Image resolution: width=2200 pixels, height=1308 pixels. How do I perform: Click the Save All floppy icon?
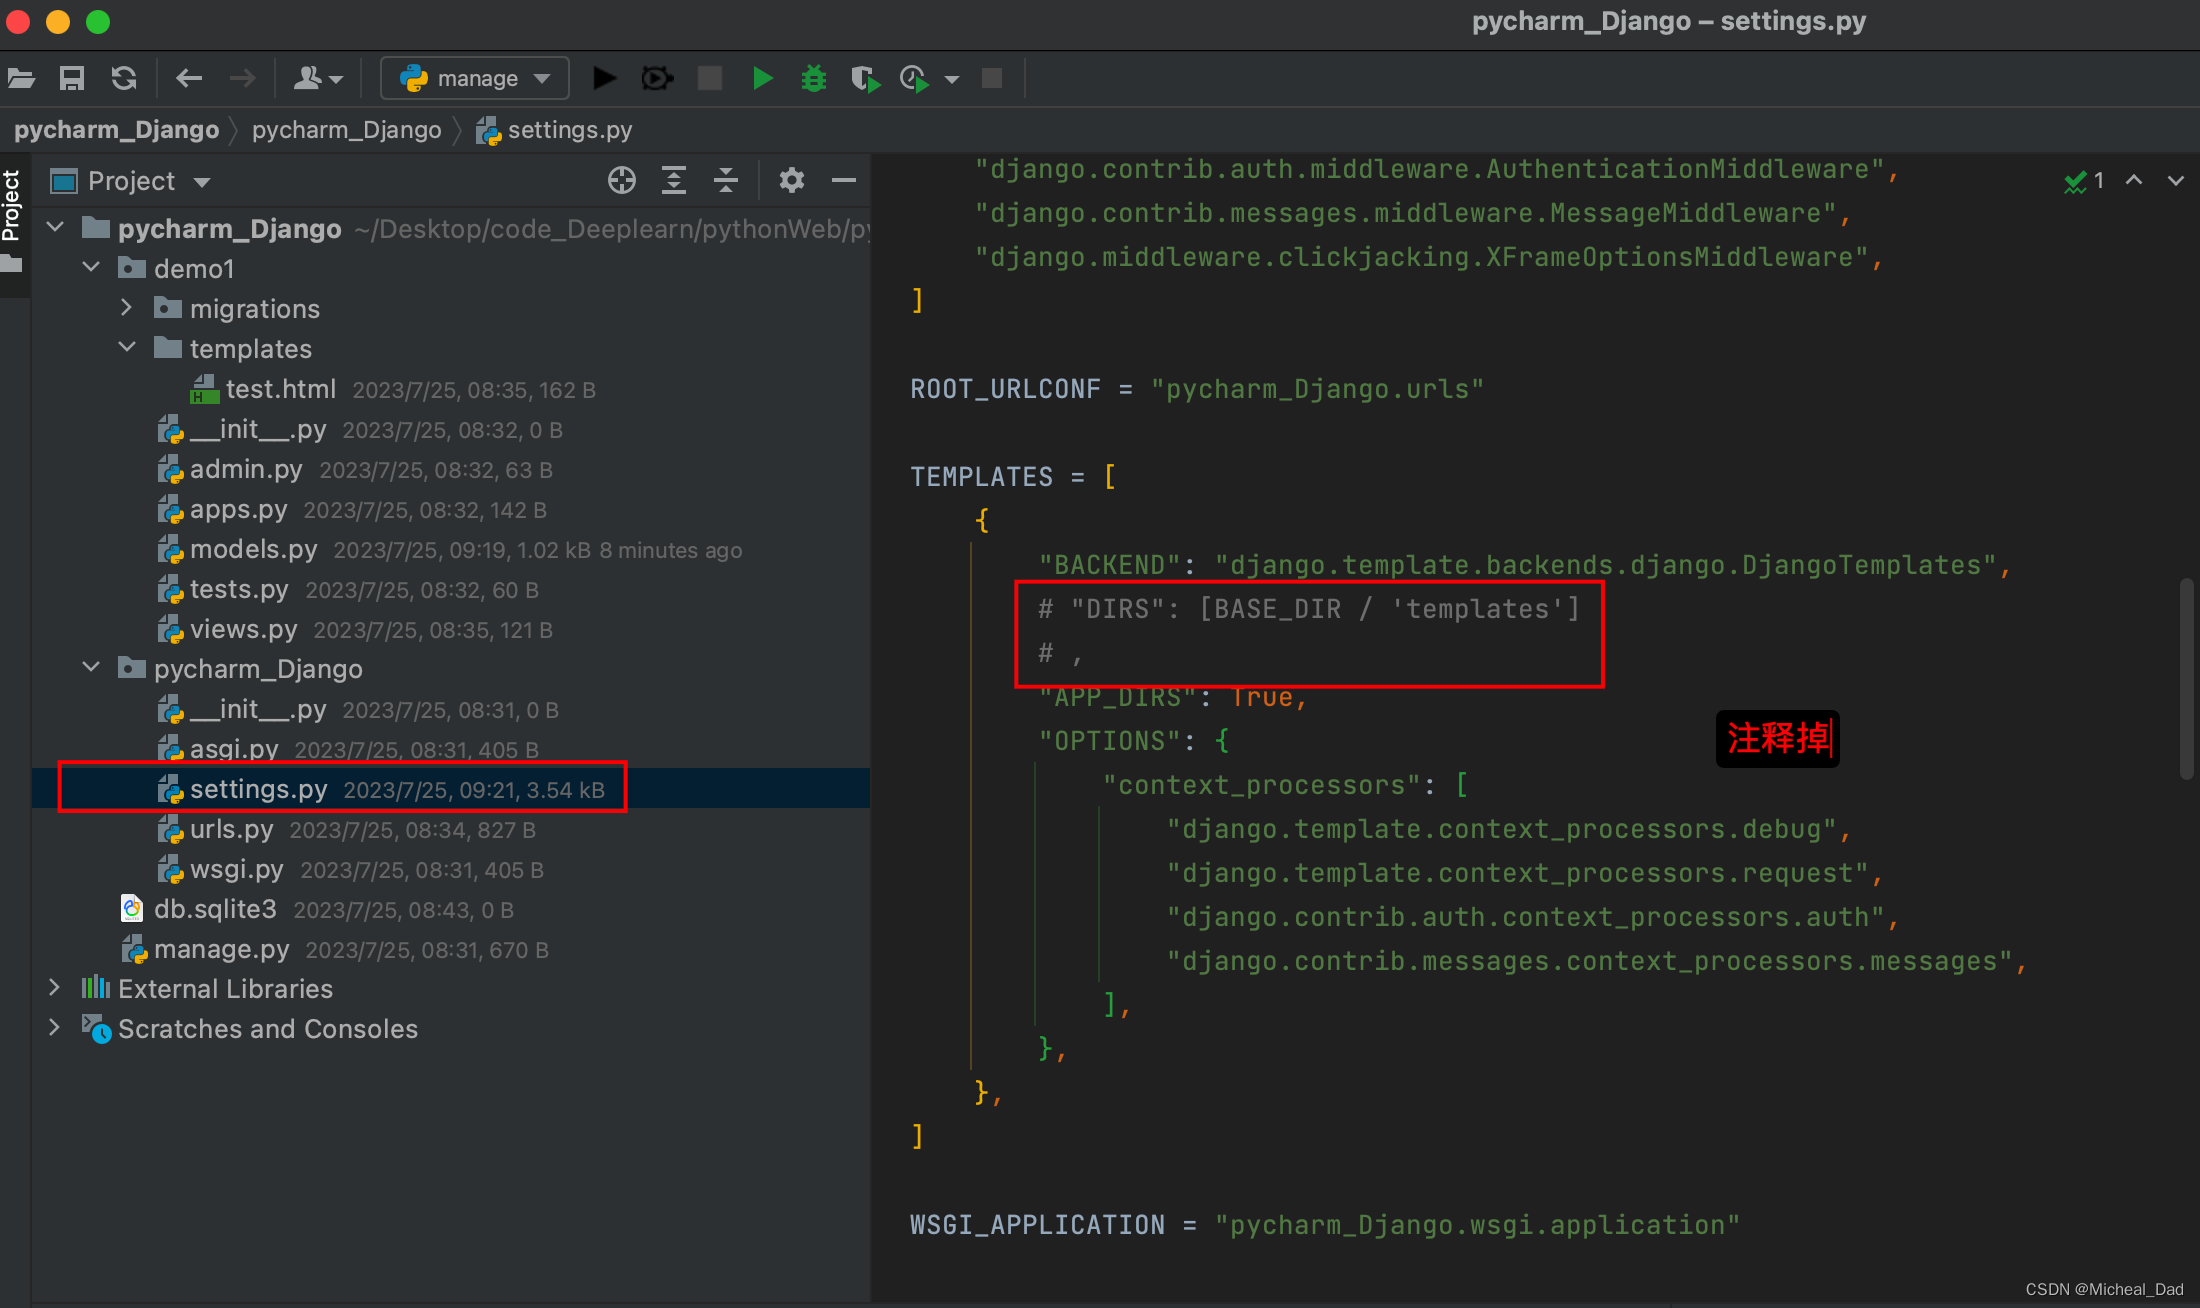72,78
